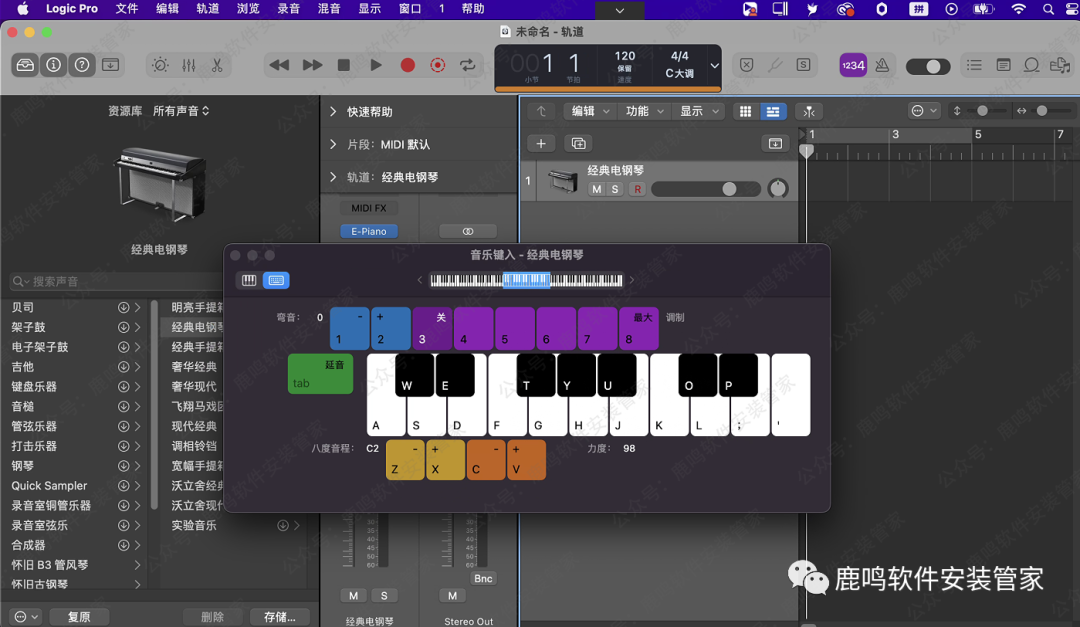This screenshot has width=1080, height=627.
Task: Open the 混音 menu in menu bar
Action: click(329, 9)
